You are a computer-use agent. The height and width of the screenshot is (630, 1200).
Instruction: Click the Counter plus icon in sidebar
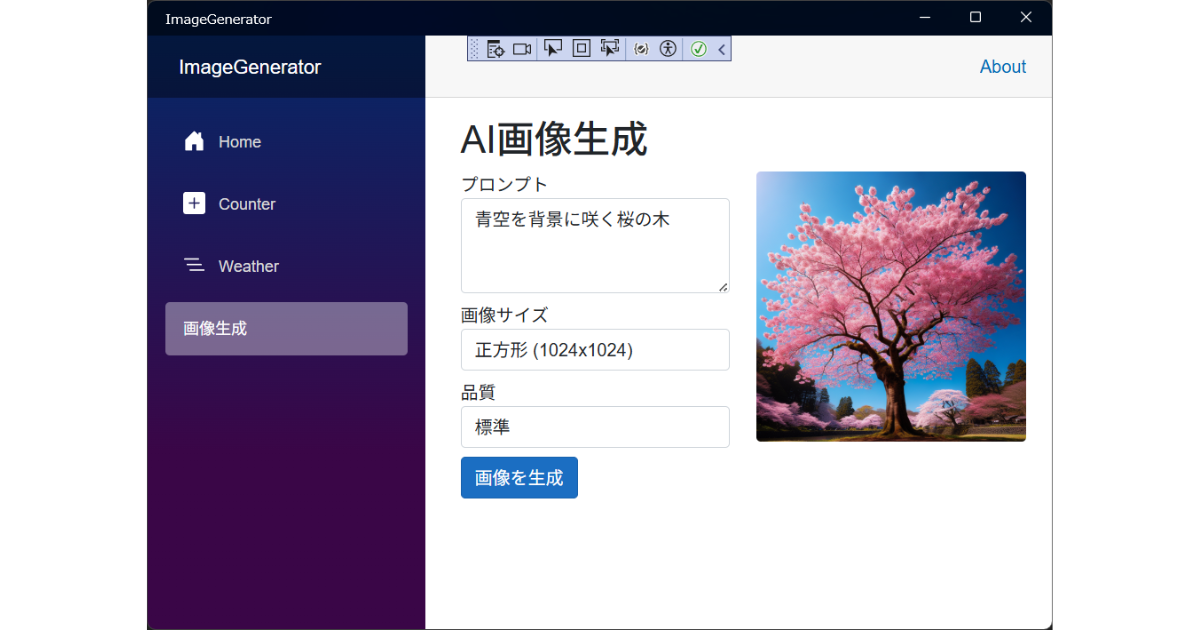point(194,204)
